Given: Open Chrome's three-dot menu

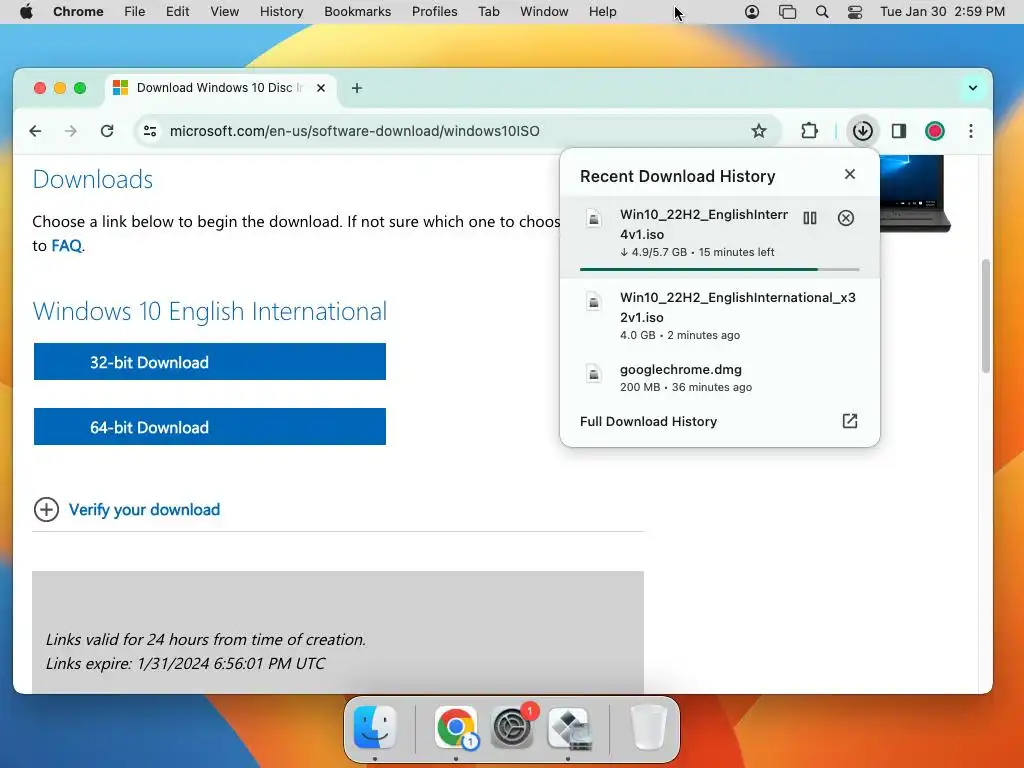Looking at the screenshot, I should coord(971,131).
